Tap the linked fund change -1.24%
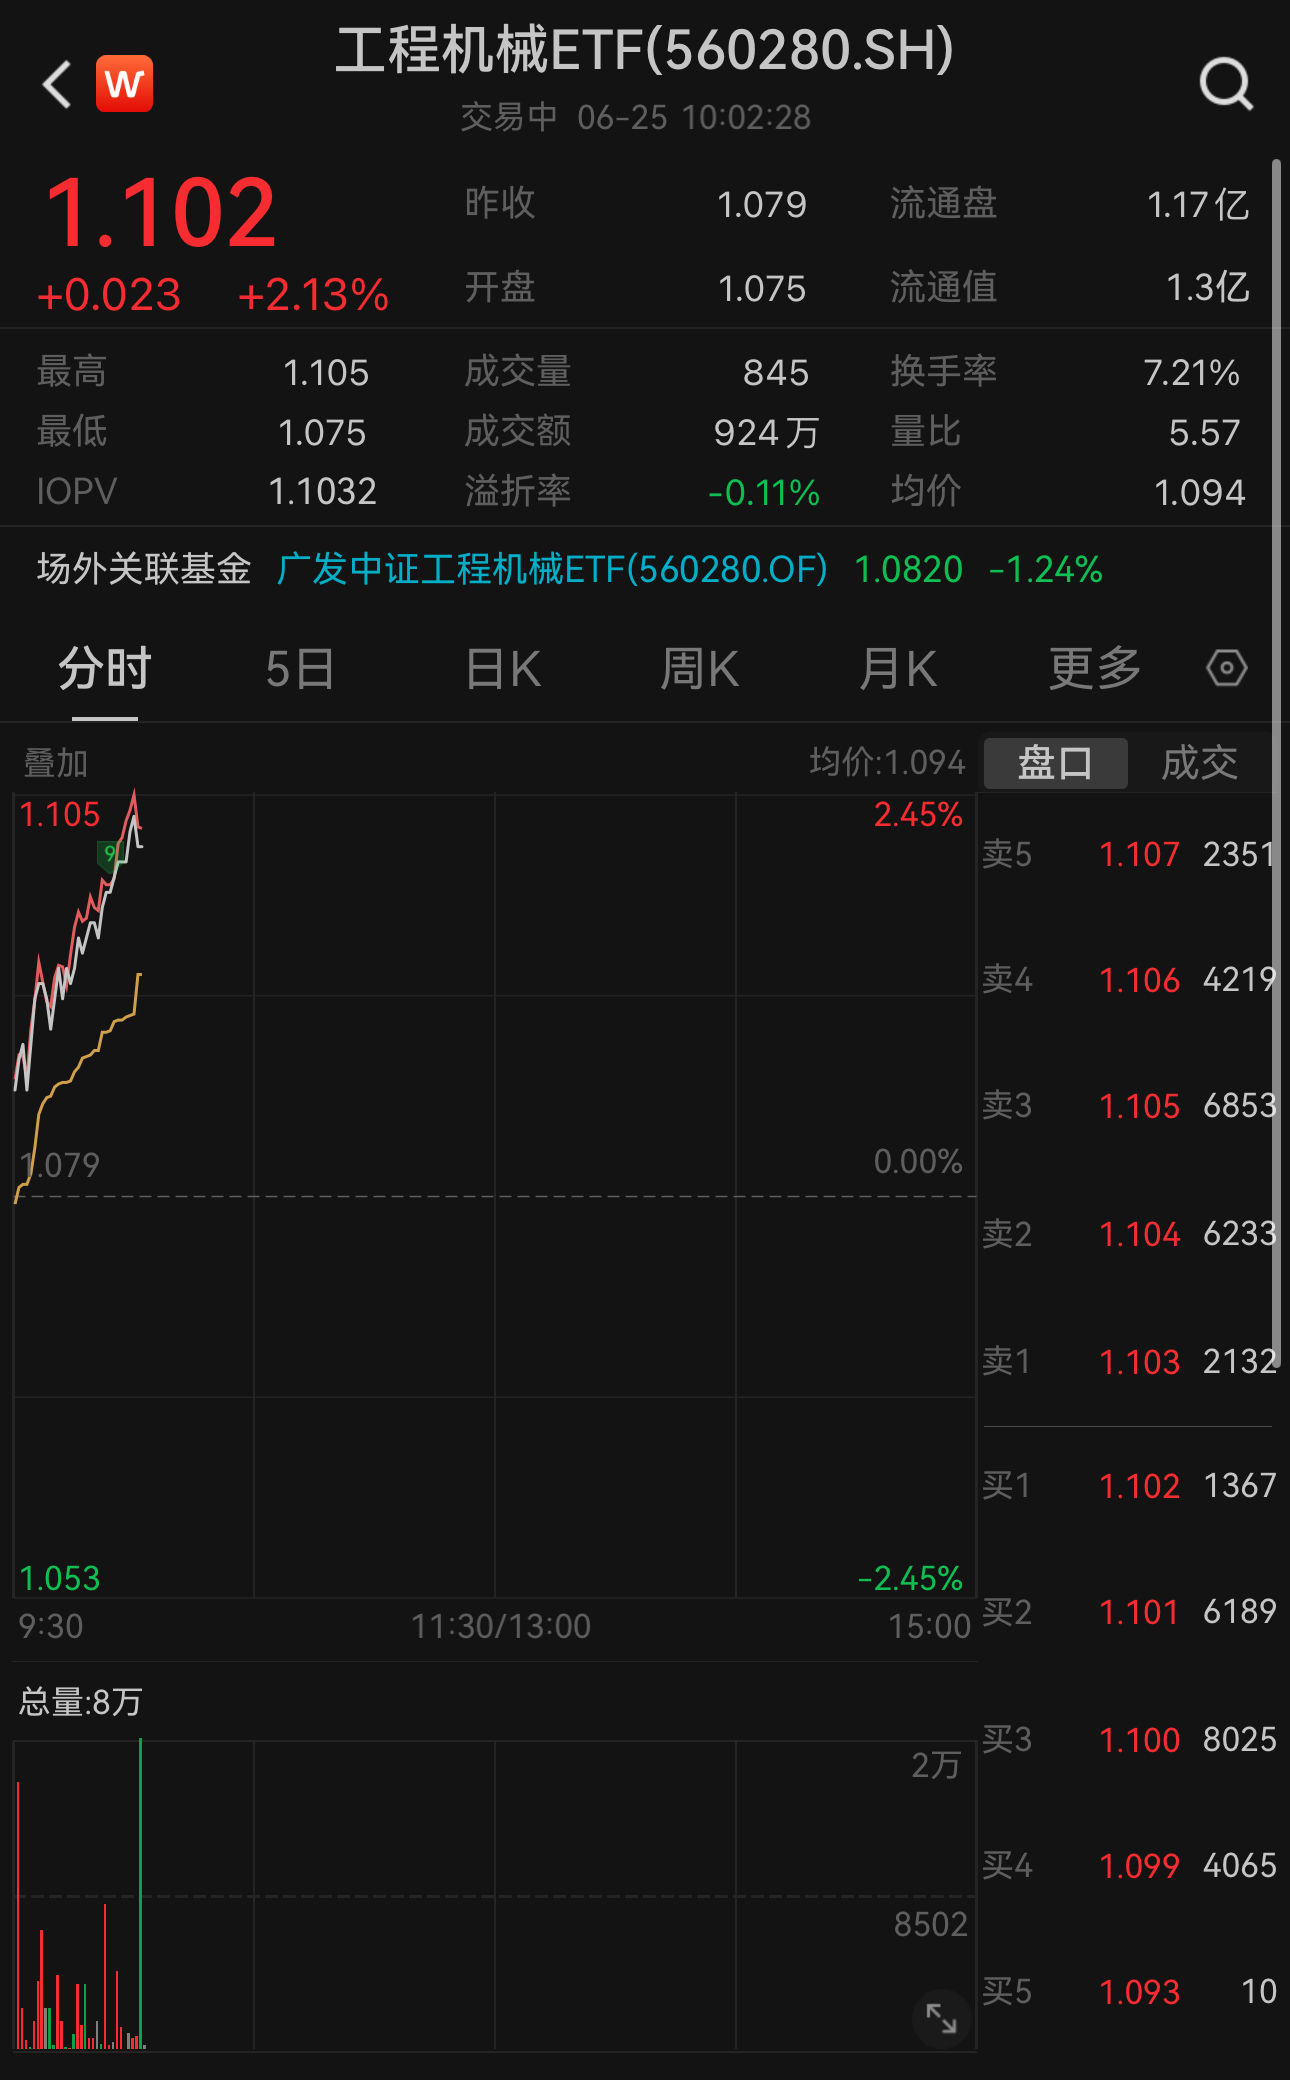Image resolution: width=1290 pixels, height=2080 pixels. click(x=1045, y=570)
